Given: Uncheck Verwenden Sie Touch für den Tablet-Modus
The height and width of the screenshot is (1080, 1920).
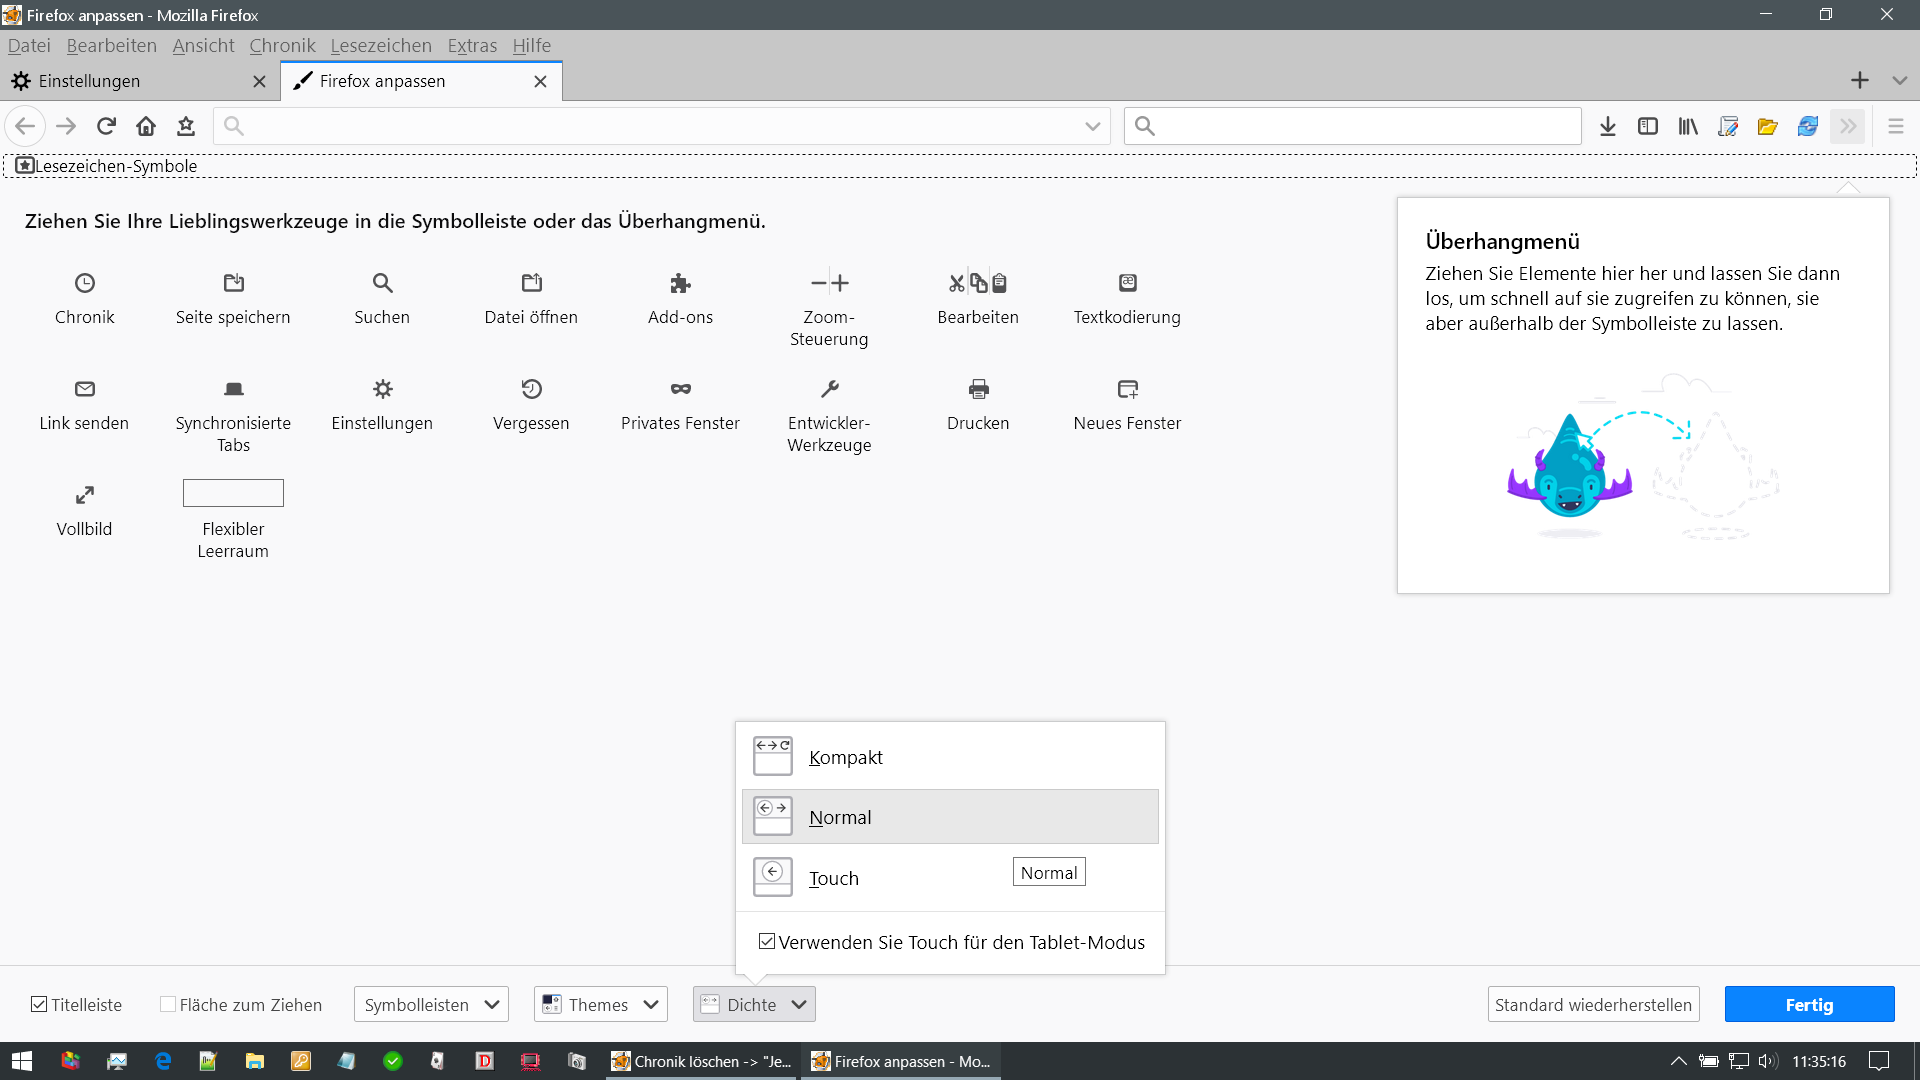Looking at the screenshot, I should 767,941.
